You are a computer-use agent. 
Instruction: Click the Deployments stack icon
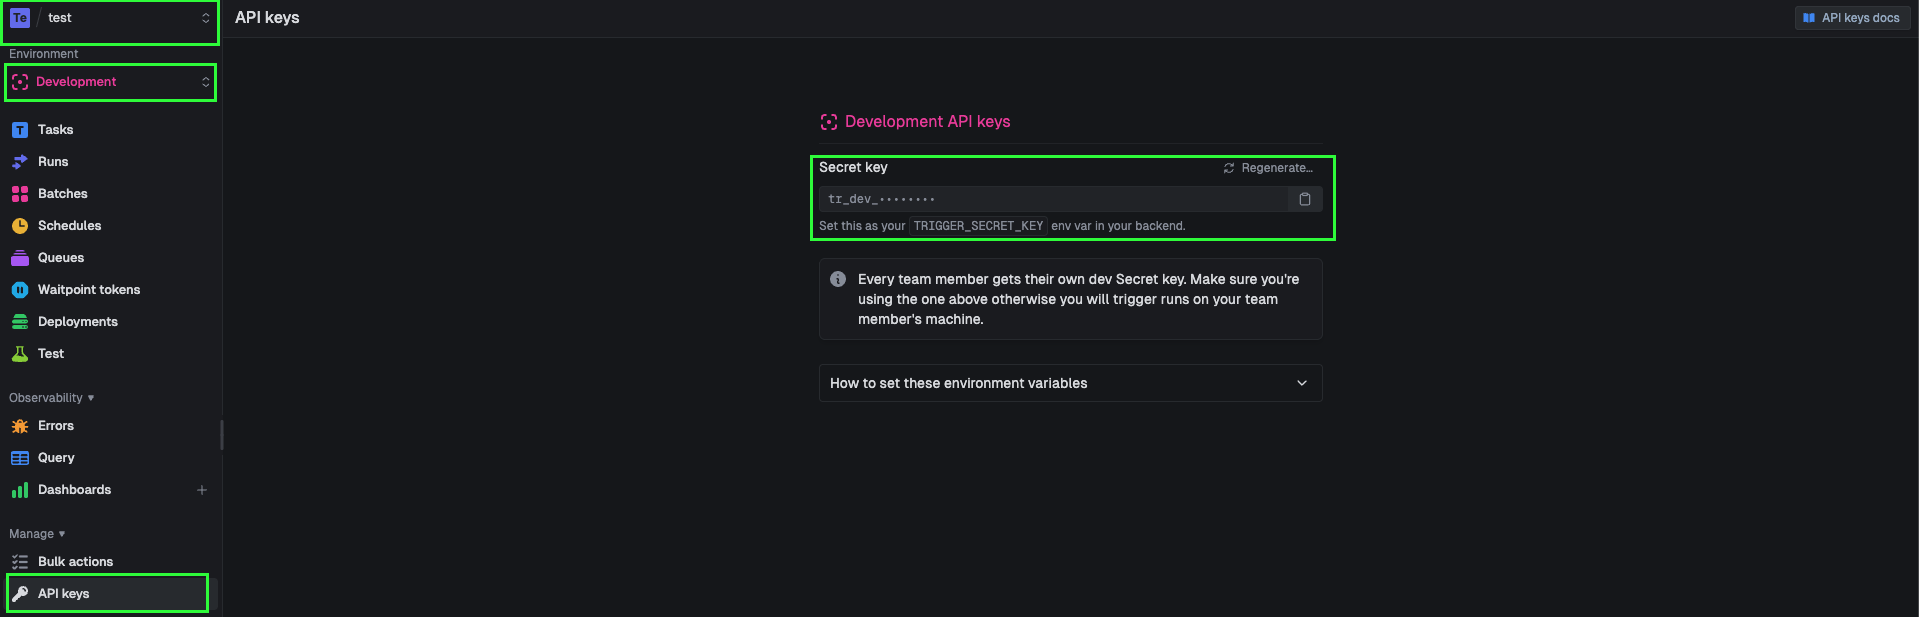(20, 322)
